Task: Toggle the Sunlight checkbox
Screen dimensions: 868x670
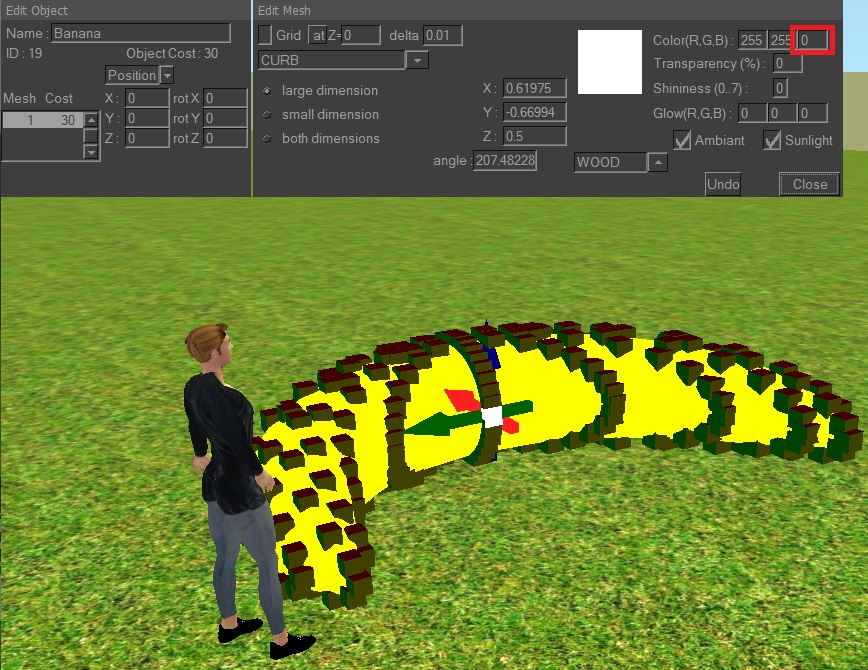Action: click(x=772, y=140)
